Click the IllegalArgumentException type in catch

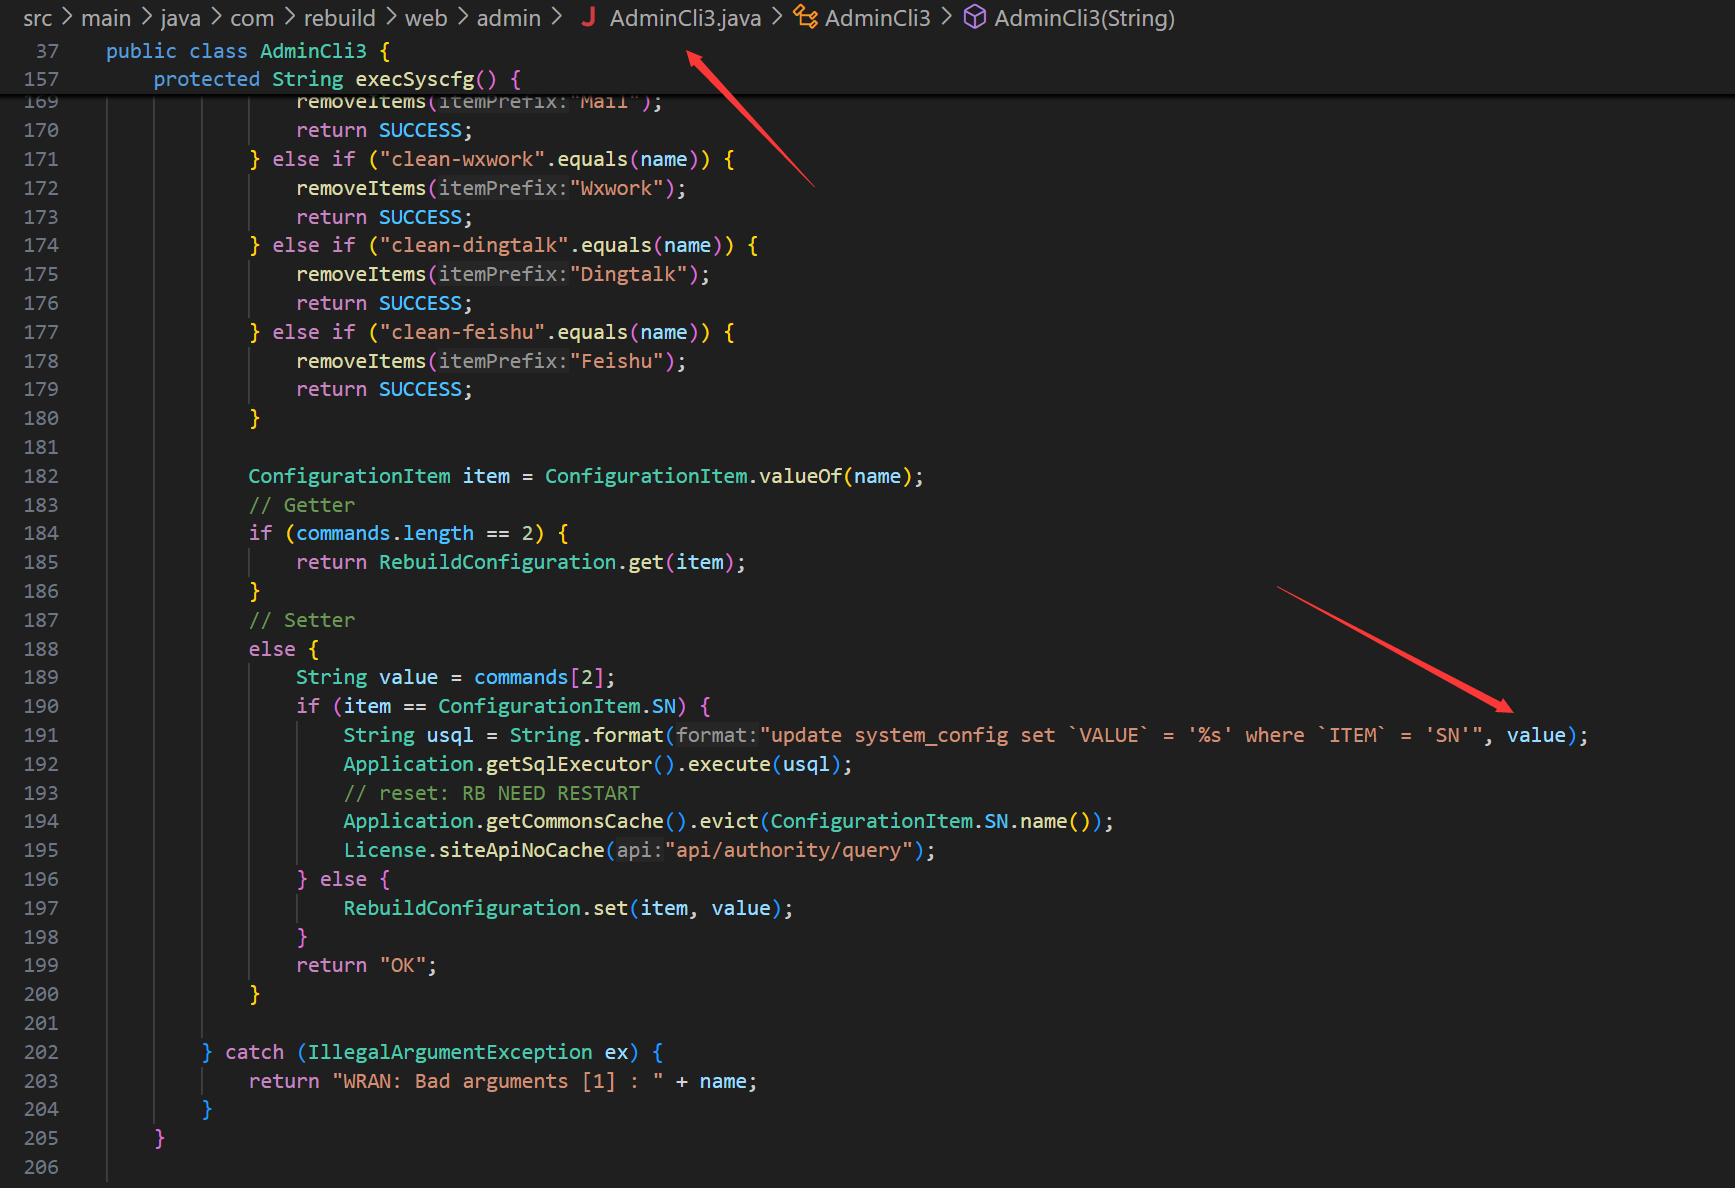pyautogui.click(x=449, y=1052)
